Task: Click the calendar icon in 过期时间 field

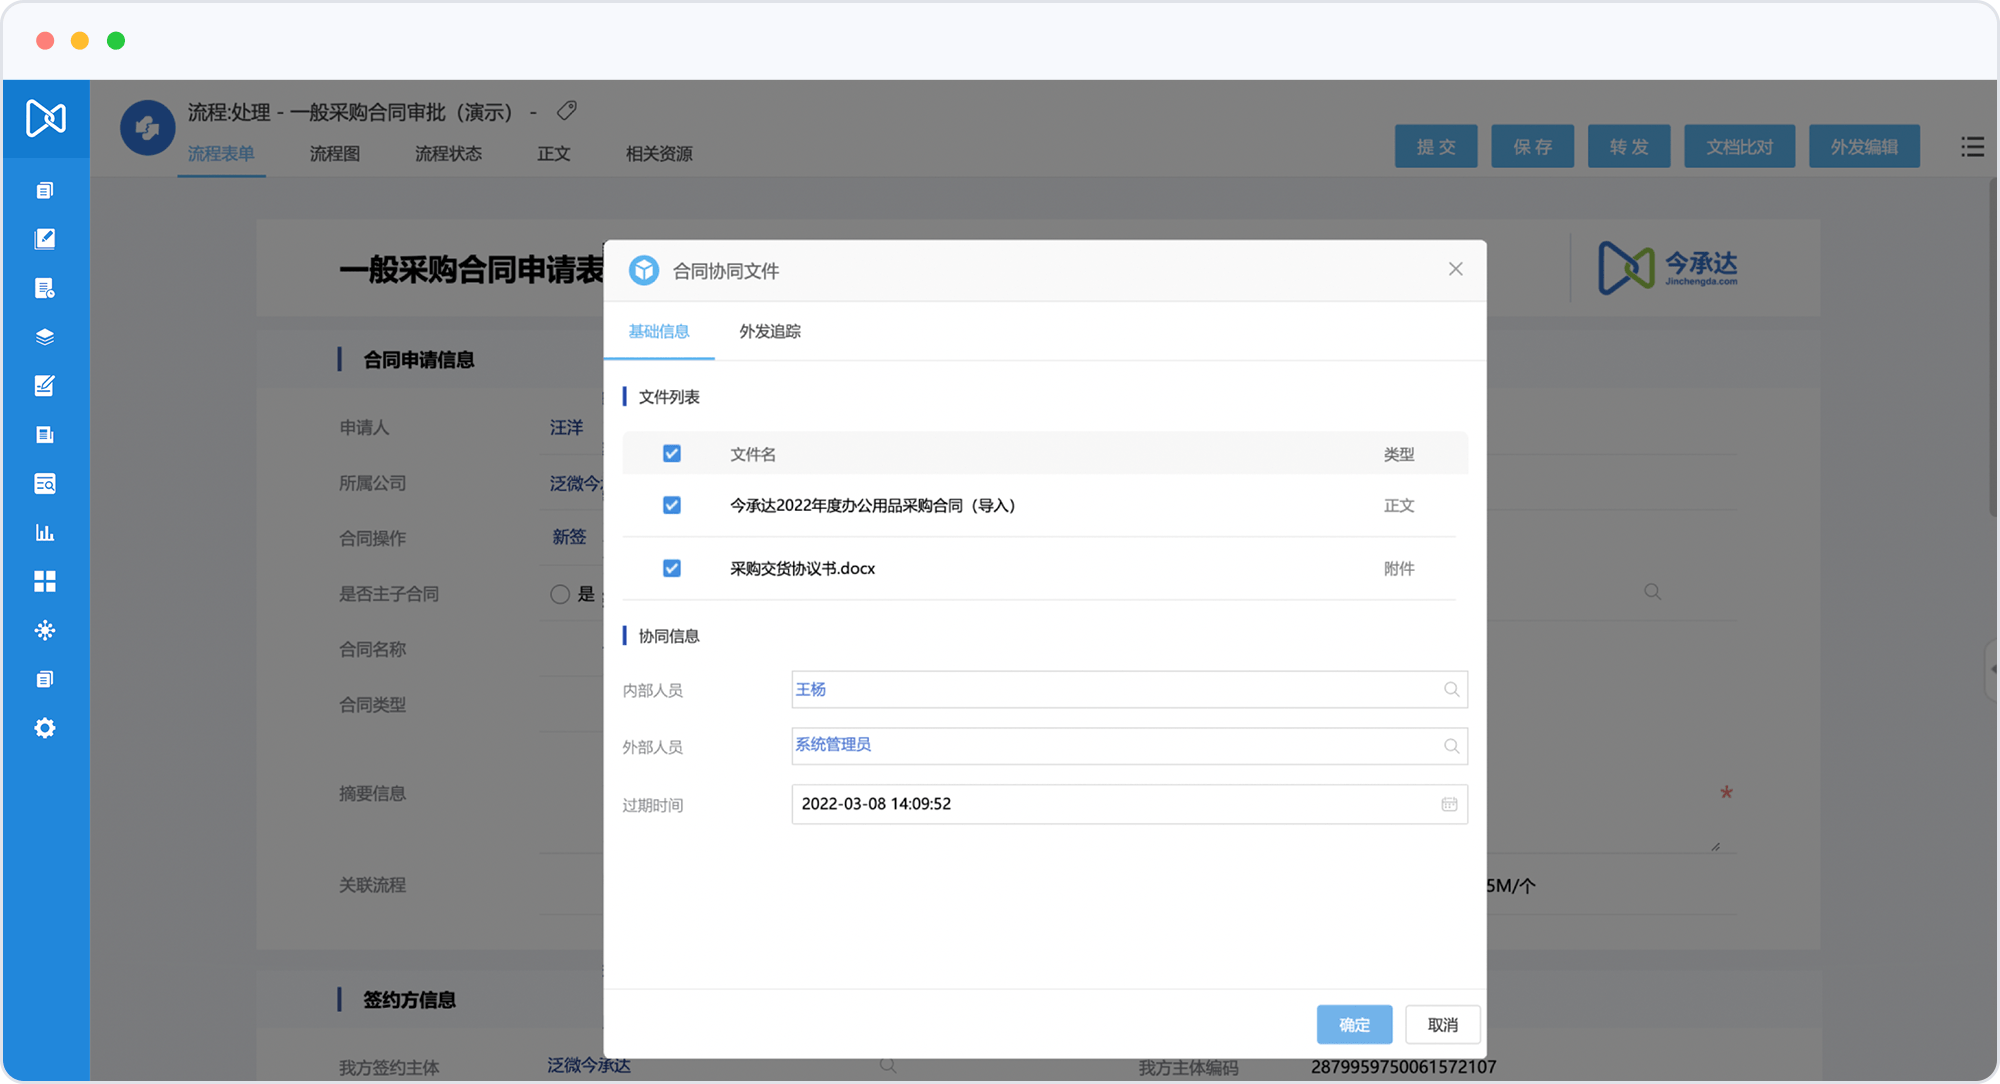Action: [1449, 804]
